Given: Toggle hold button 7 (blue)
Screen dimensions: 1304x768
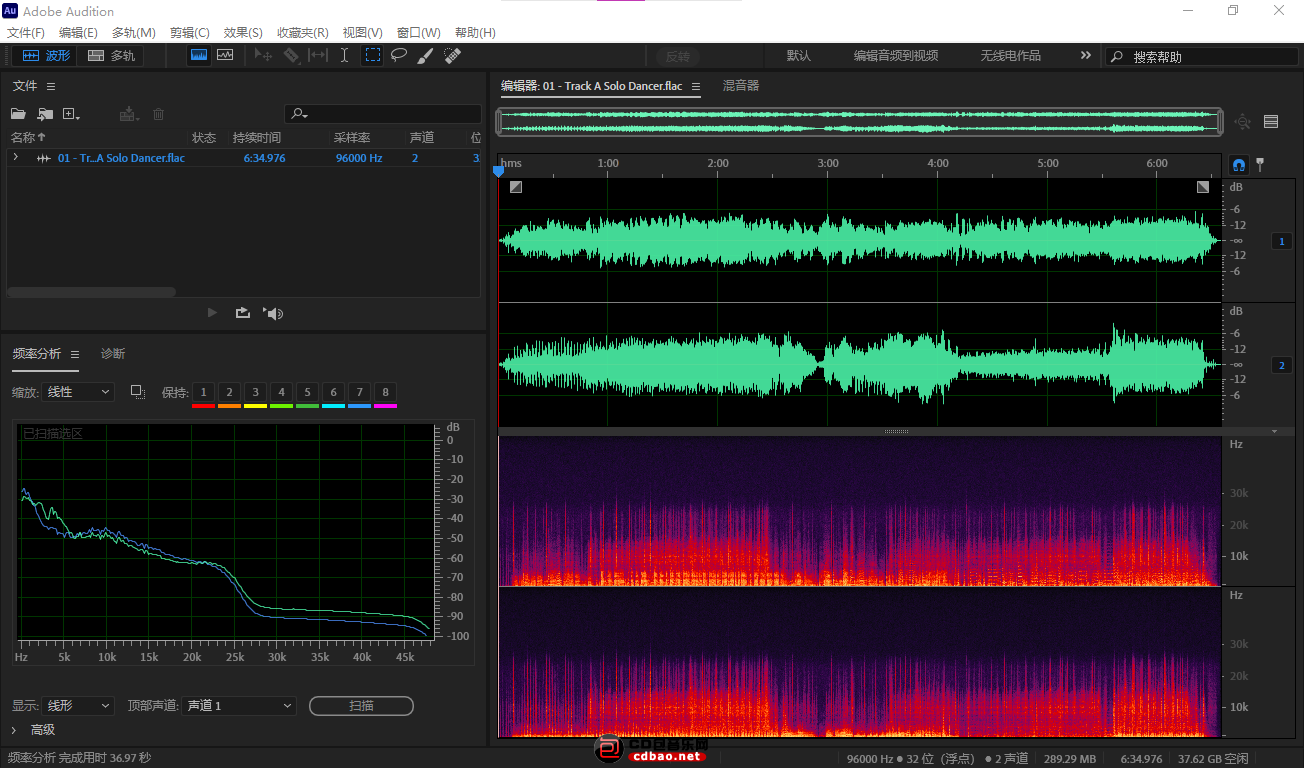Looking at the screenshot, I should (359, 393).
